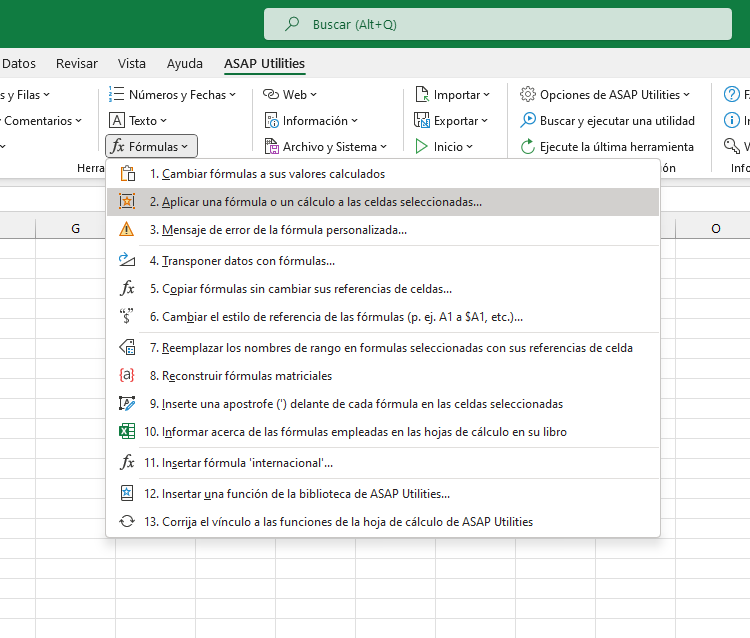Screen dimensions: 750x638
Task: Expand the Información dropdown
Action: point(311,121)
